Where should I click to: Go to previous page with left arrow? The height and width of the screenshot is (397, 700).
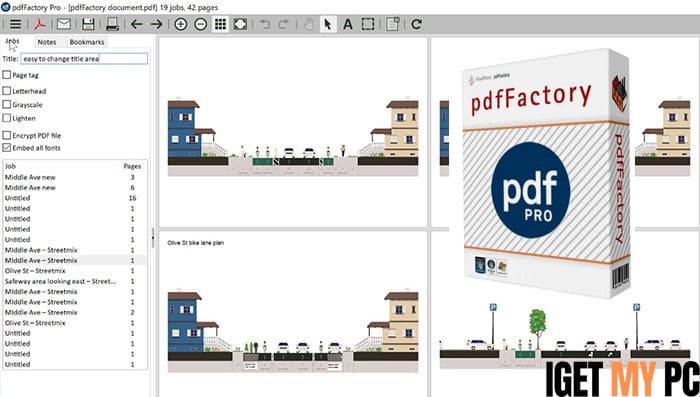pos(137,24)
